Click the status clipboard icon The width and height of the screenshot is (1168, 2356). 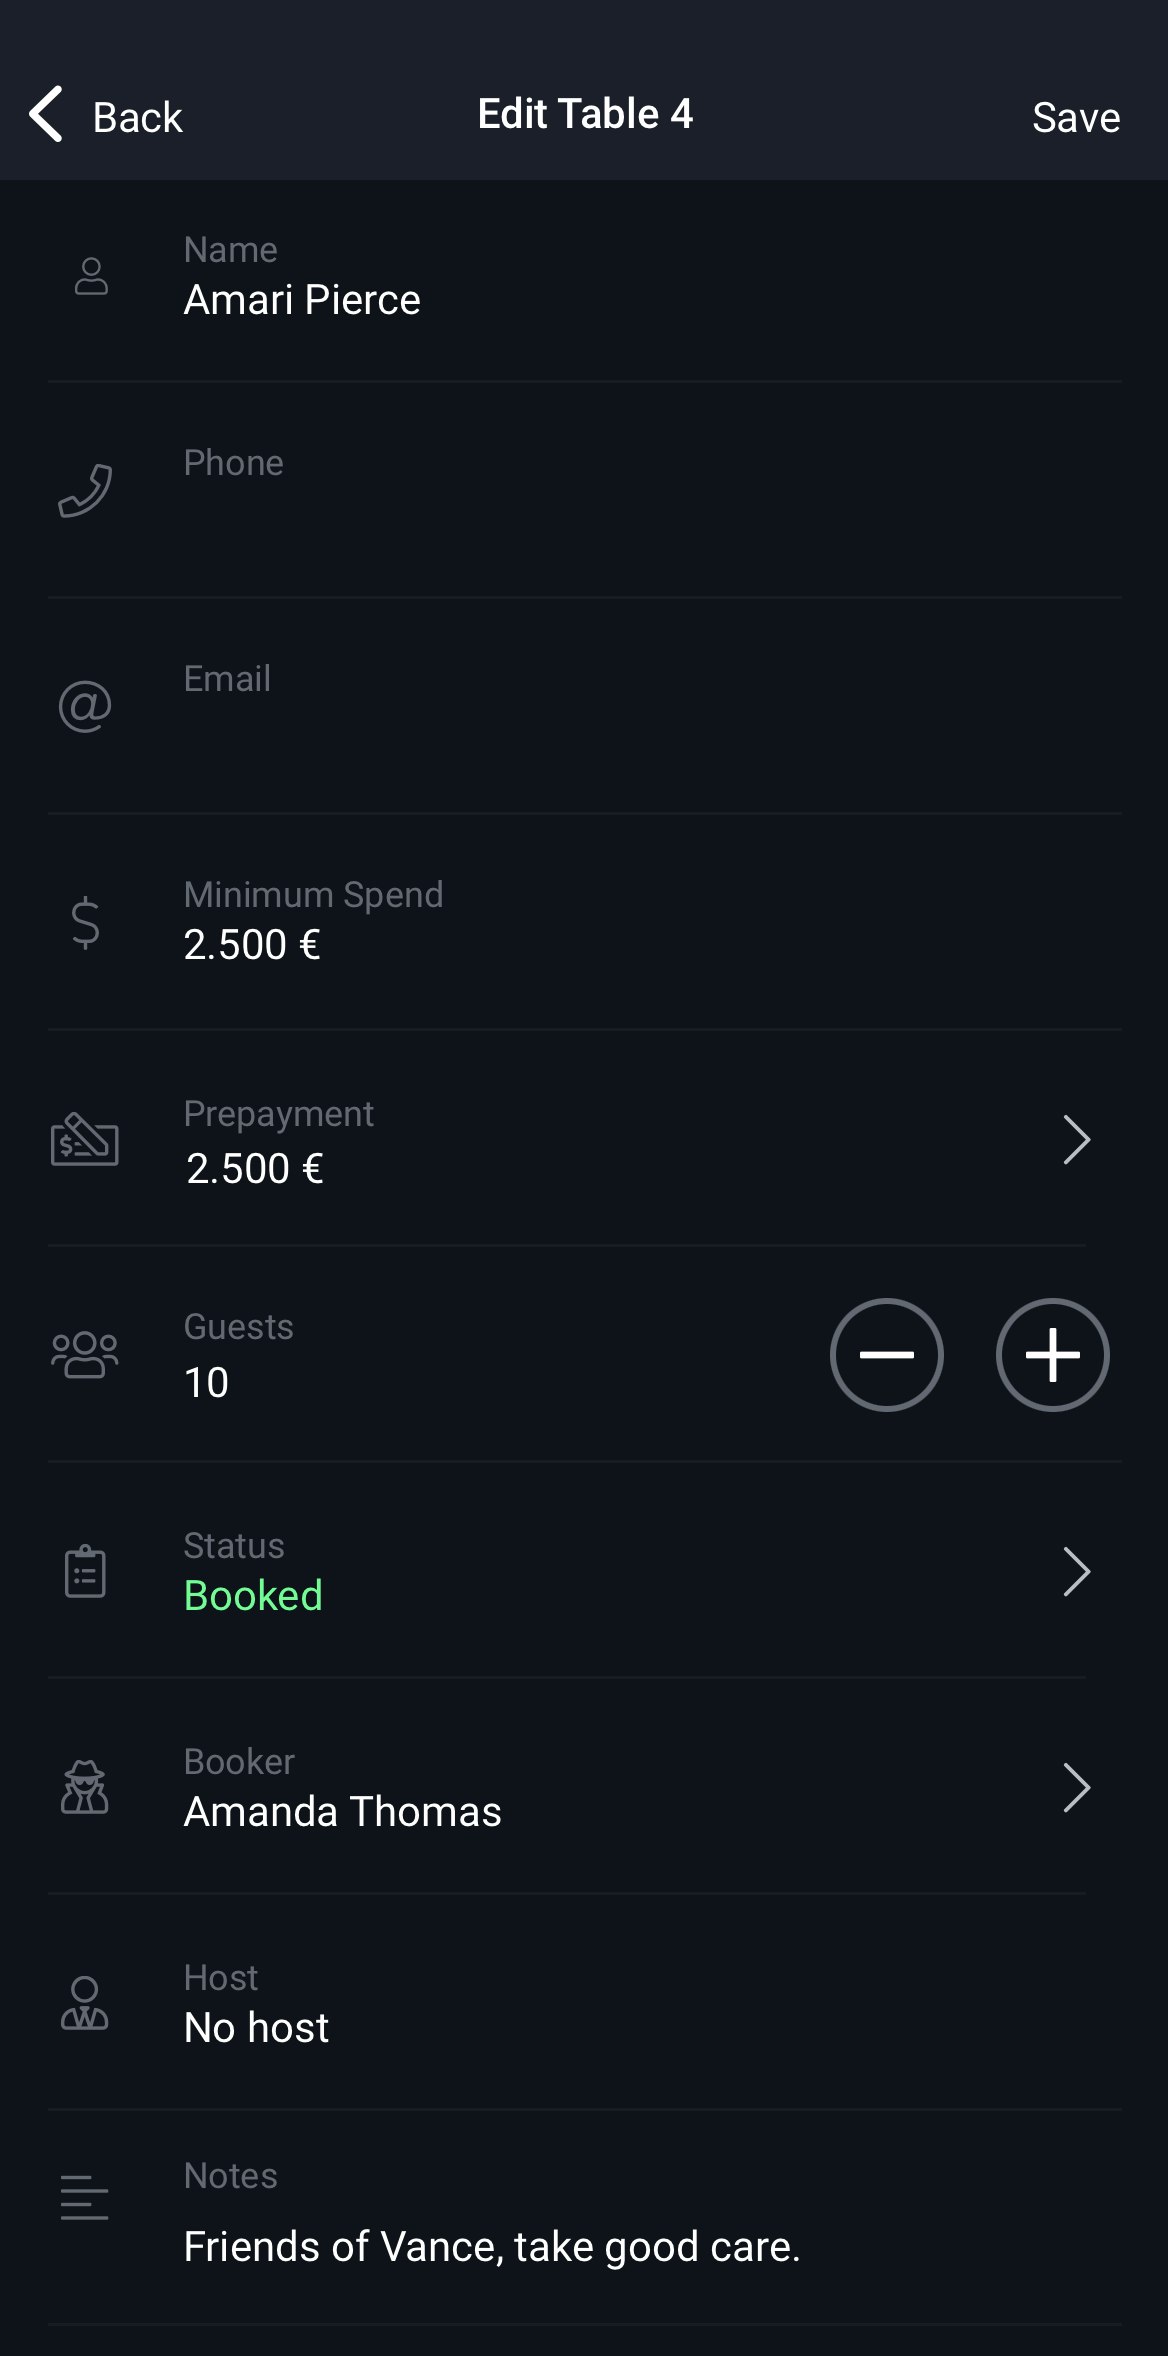point(85,1572)
